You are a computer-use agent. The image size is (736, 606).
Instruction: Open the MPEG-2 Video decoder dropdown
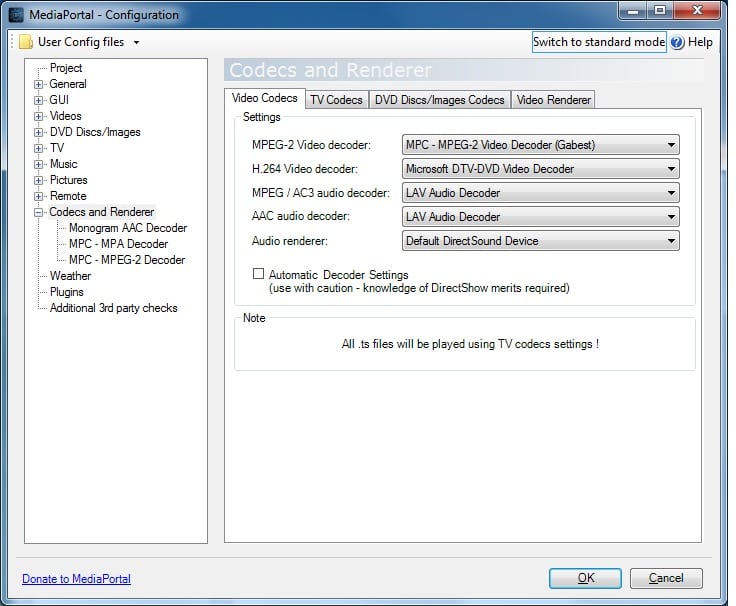tap(540, 145)
